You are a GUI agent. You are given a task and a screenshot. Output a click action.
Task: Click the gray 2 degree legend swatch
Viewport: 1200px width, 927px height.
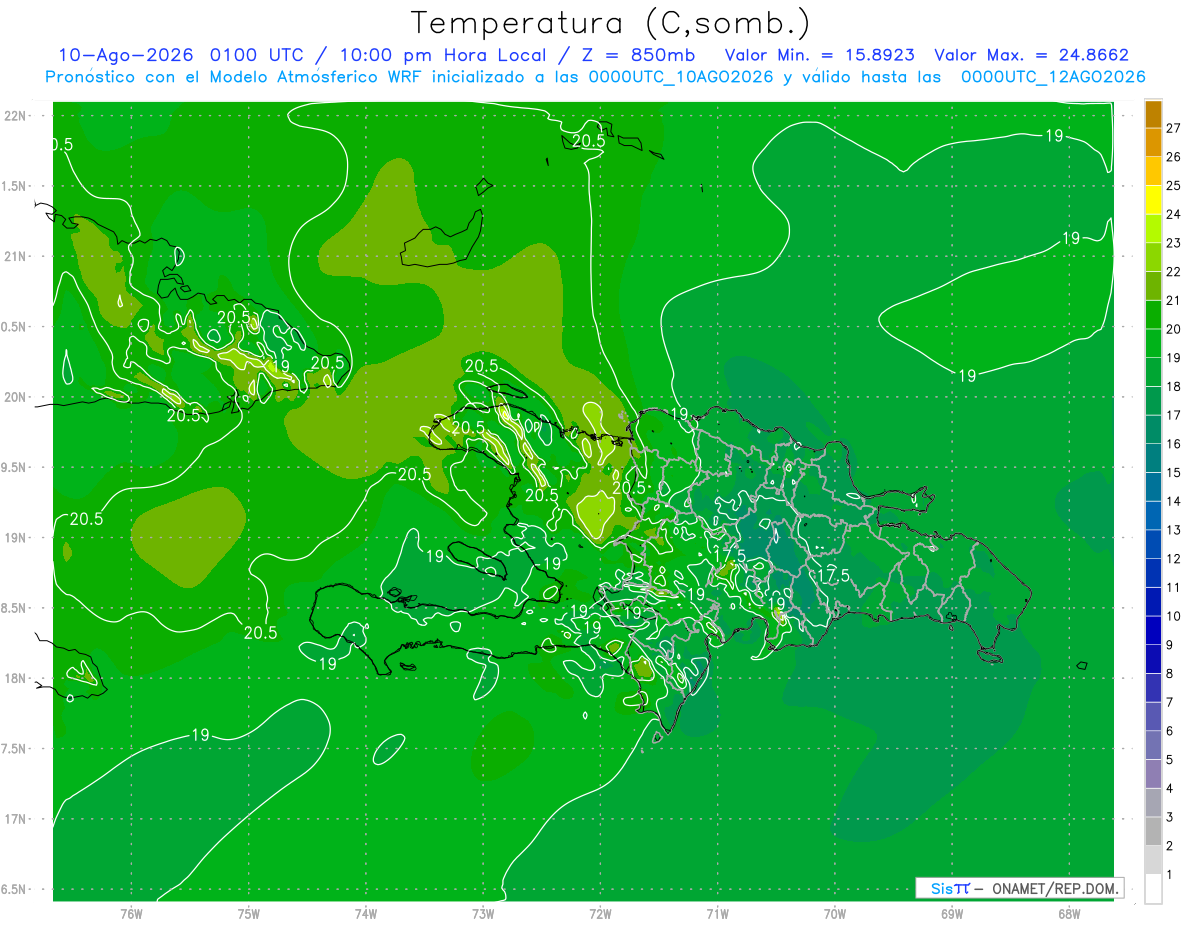point(1153,832)
